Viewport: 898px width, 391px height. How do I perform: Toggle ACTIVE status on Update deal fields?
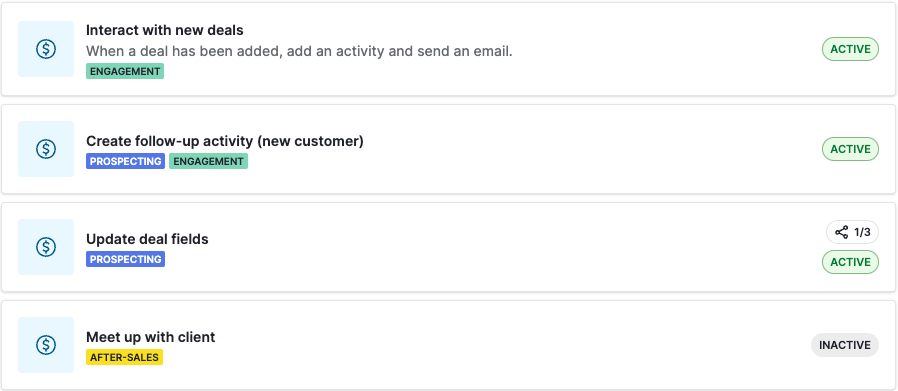(x=850, y=262)
